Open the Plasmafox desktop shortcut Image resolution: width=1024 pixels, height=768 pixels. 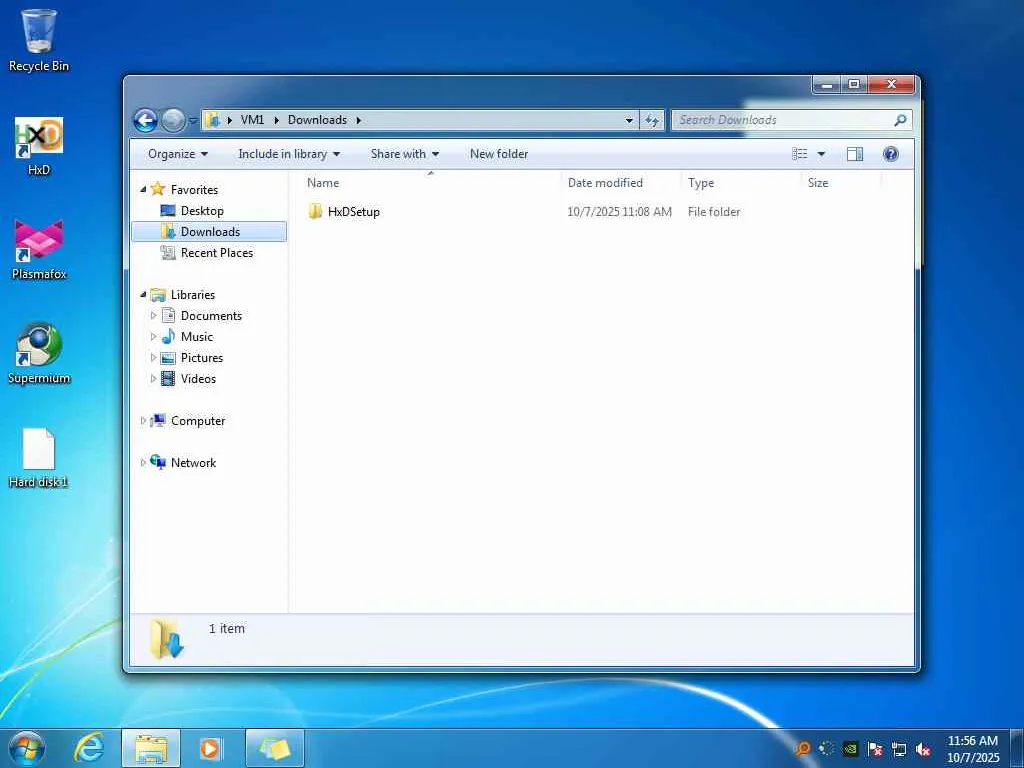click(39, 249)
